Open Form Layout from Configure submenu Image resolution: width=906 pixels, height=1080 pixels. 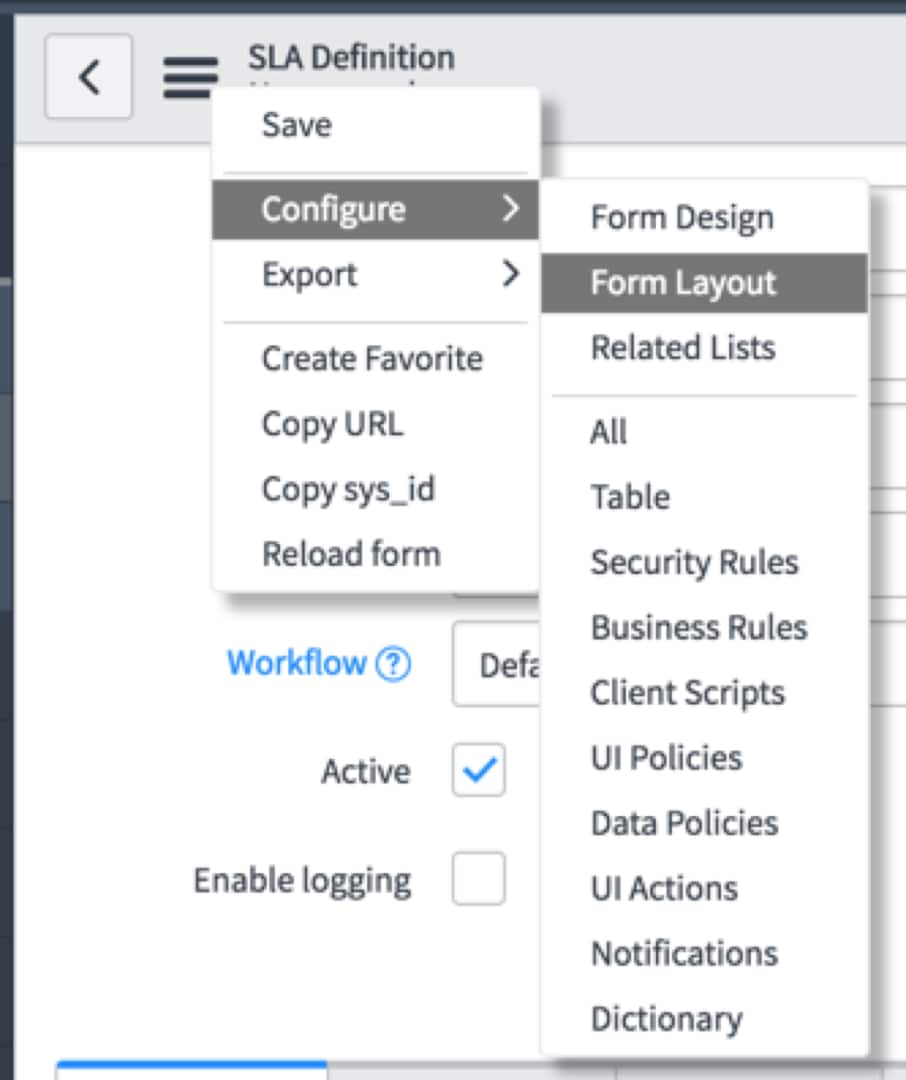(704, 283)
